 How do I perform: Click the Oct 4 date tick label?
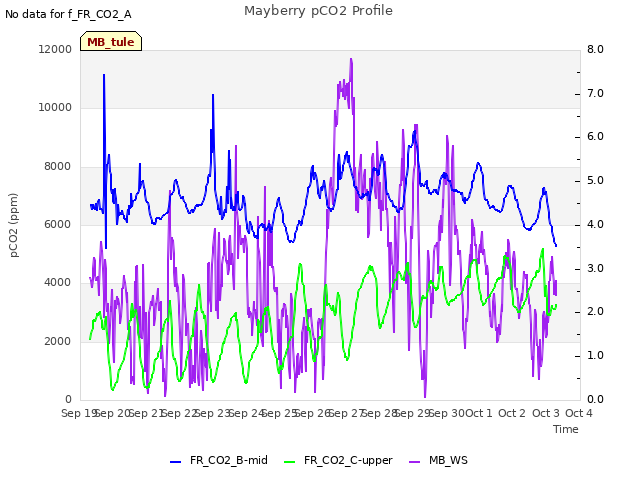pyautogui.click(x=579, y=413)
